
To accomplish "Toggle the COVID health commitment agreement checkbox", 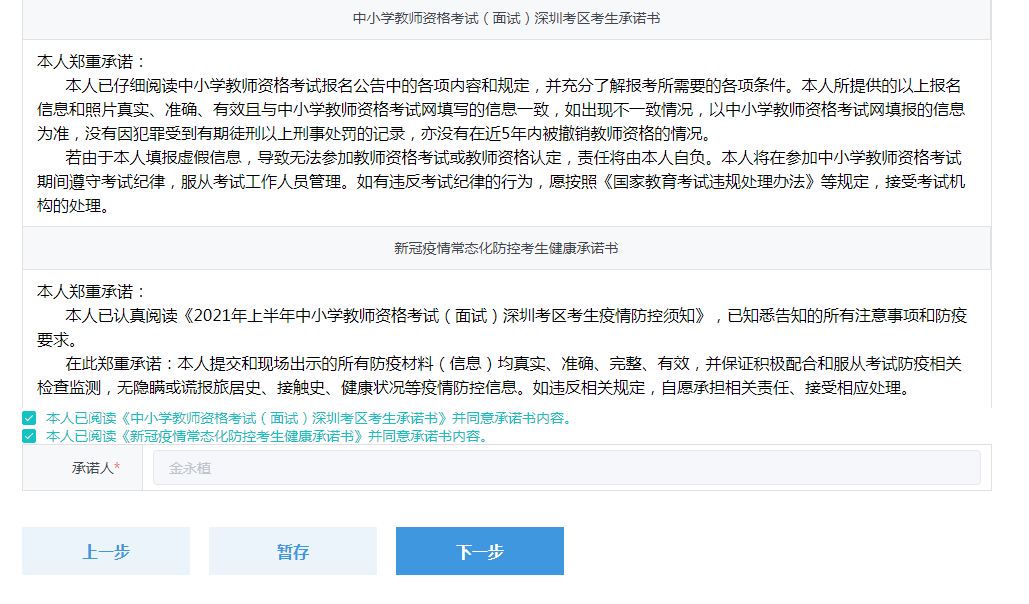I will click(x=29, y=436).
